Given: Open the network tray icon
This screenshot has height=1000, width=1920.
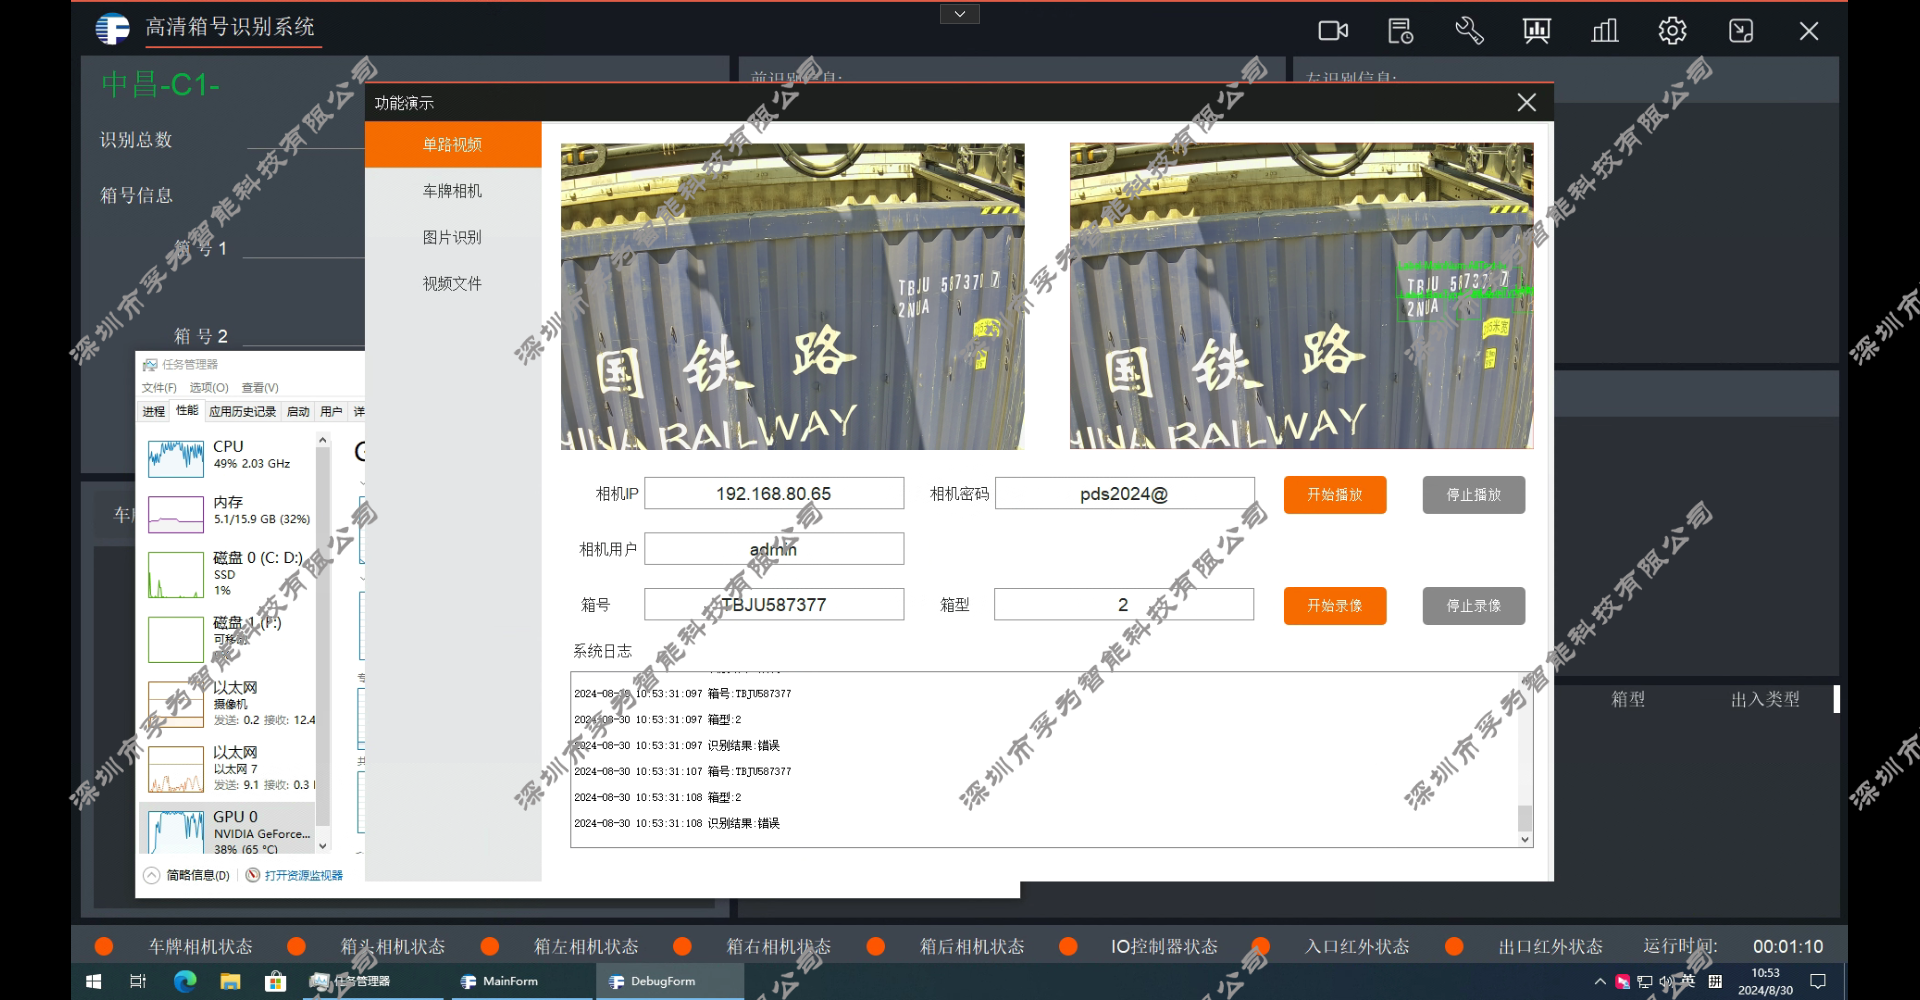Looking at the screenshot, I should (x=1645, y=982).
